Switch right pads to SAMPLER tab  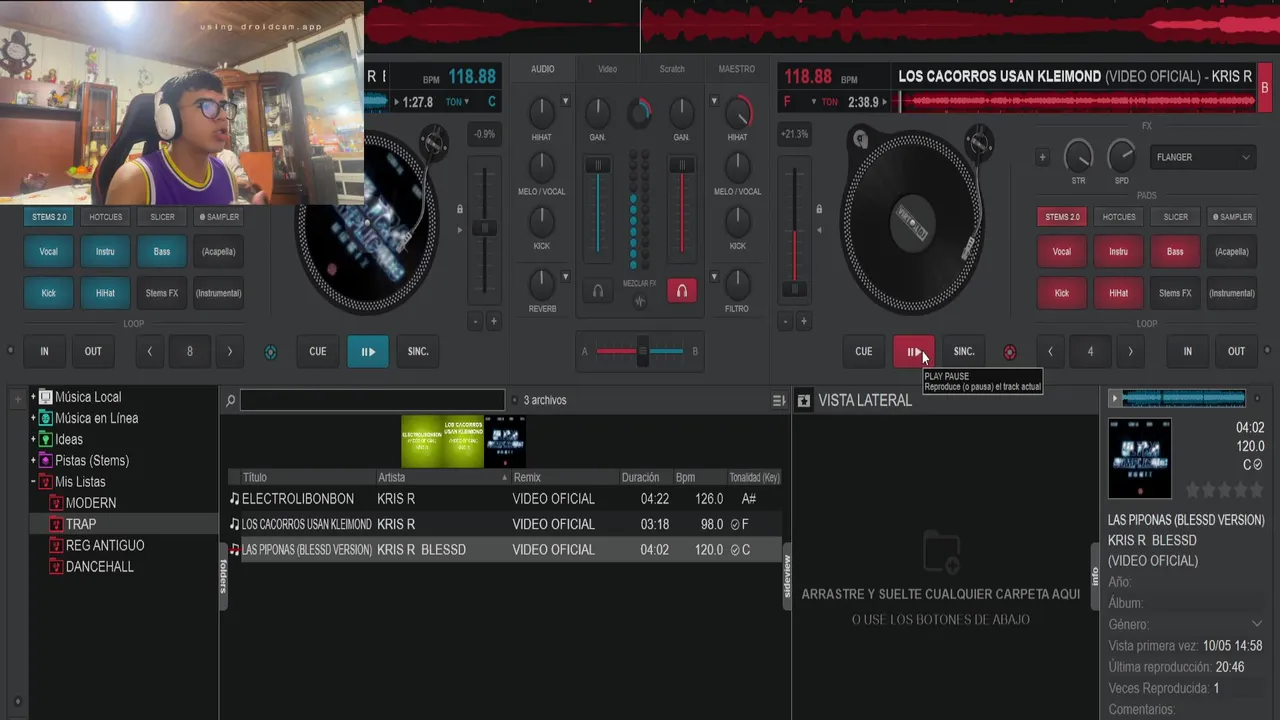click(1232, 217)
